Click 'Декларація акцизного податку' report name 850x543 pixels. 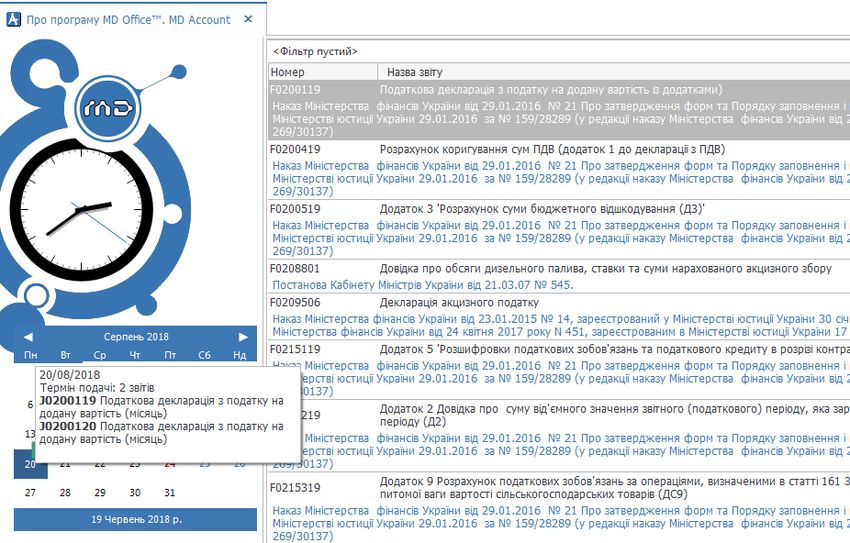[x=459, y=303]
